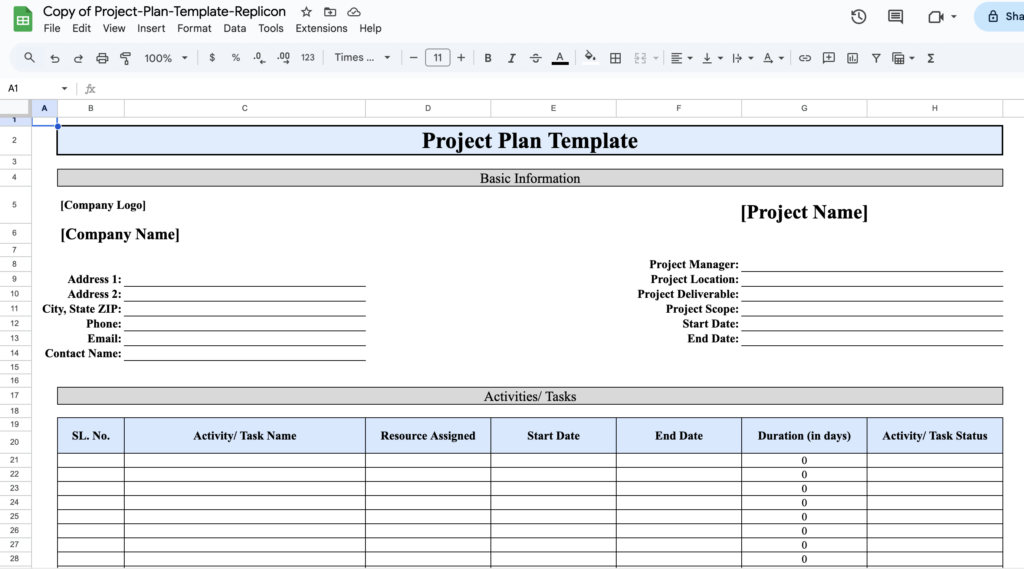Open the version history clock icon

coord(859,17)
